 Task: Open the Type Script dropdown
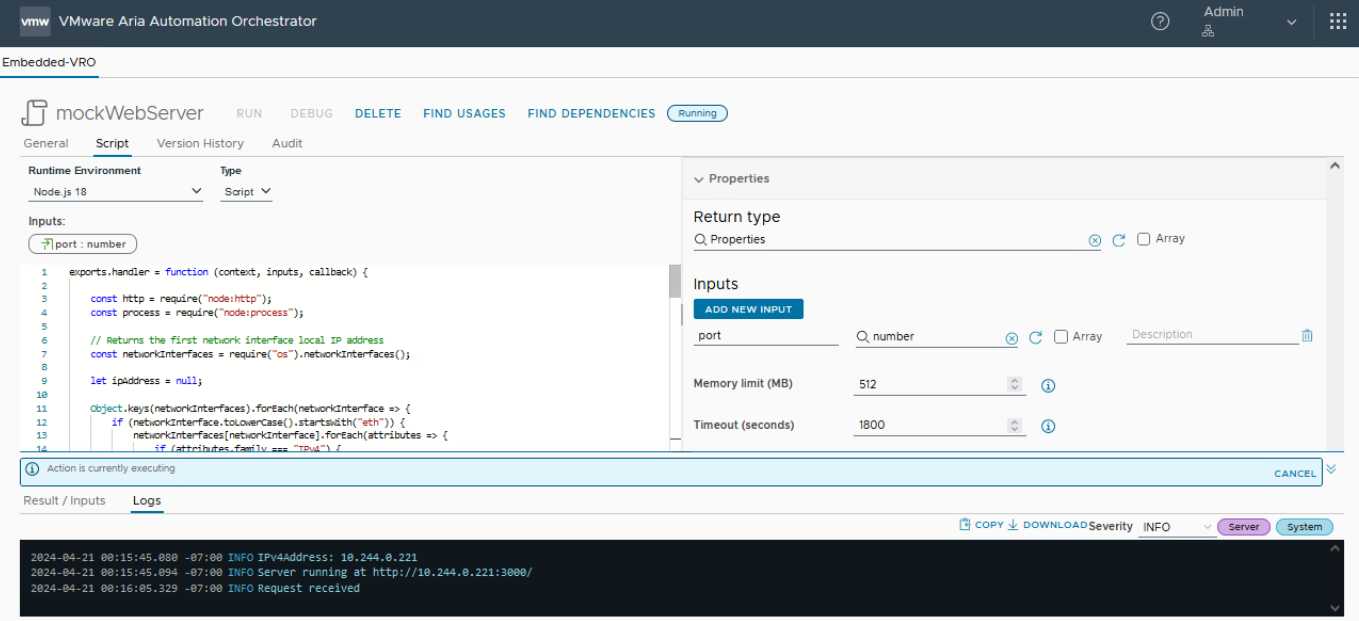click(246, 192)
